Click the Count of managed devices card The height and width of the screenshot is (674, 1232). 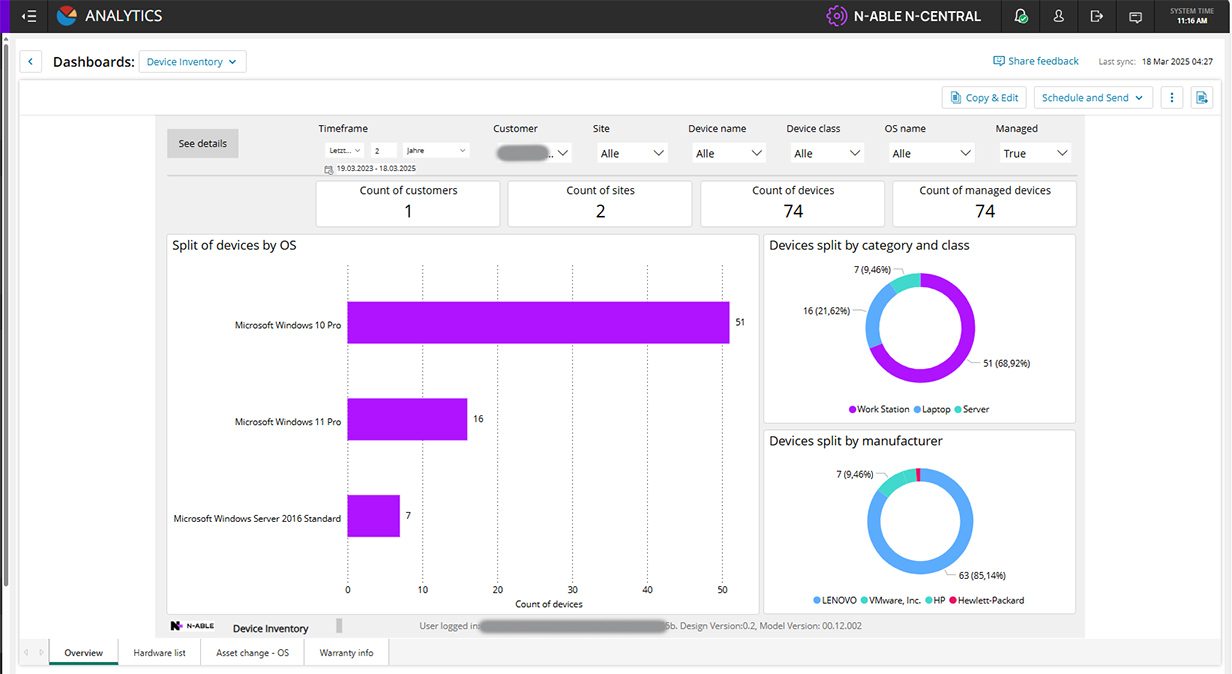pyautogui.click(x=985, y=203)
